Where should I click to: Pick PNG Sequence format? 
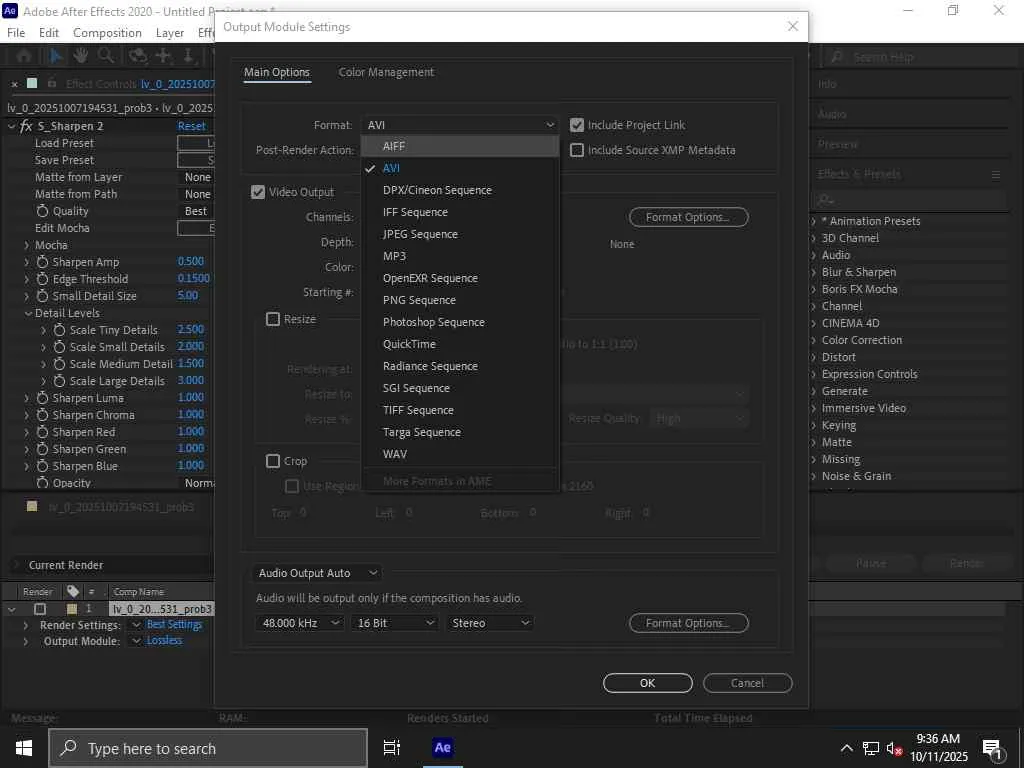click(460, 300)
